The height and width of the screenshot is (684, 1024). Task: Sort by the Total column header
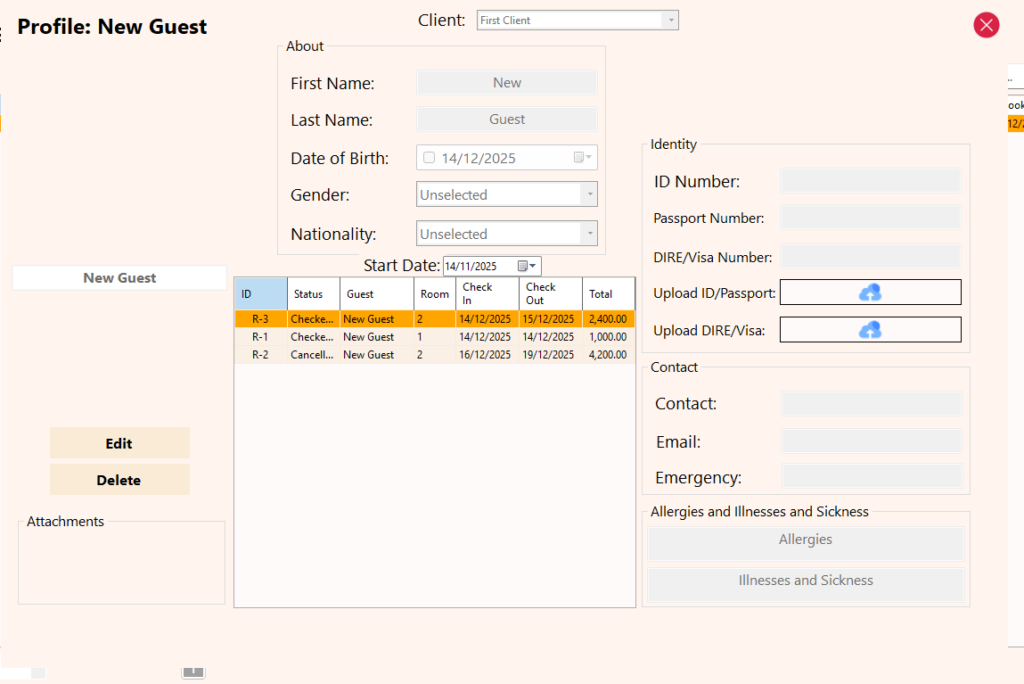(608, 294)
